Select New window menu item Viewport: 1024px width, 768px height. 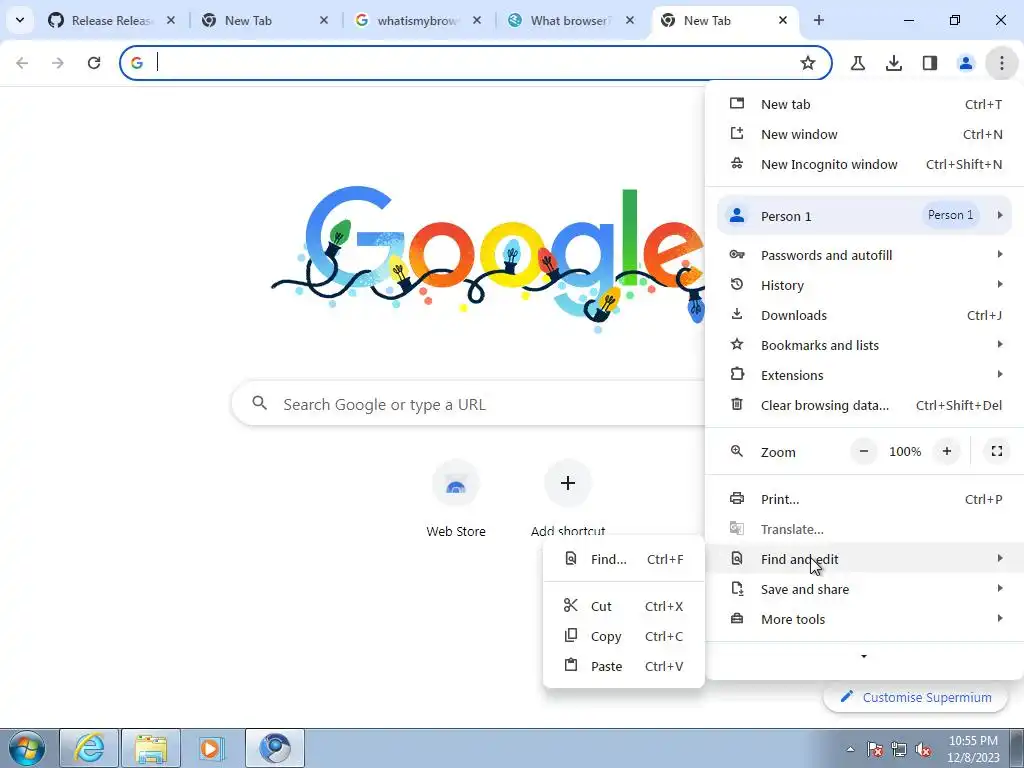[x=865, y=134]
